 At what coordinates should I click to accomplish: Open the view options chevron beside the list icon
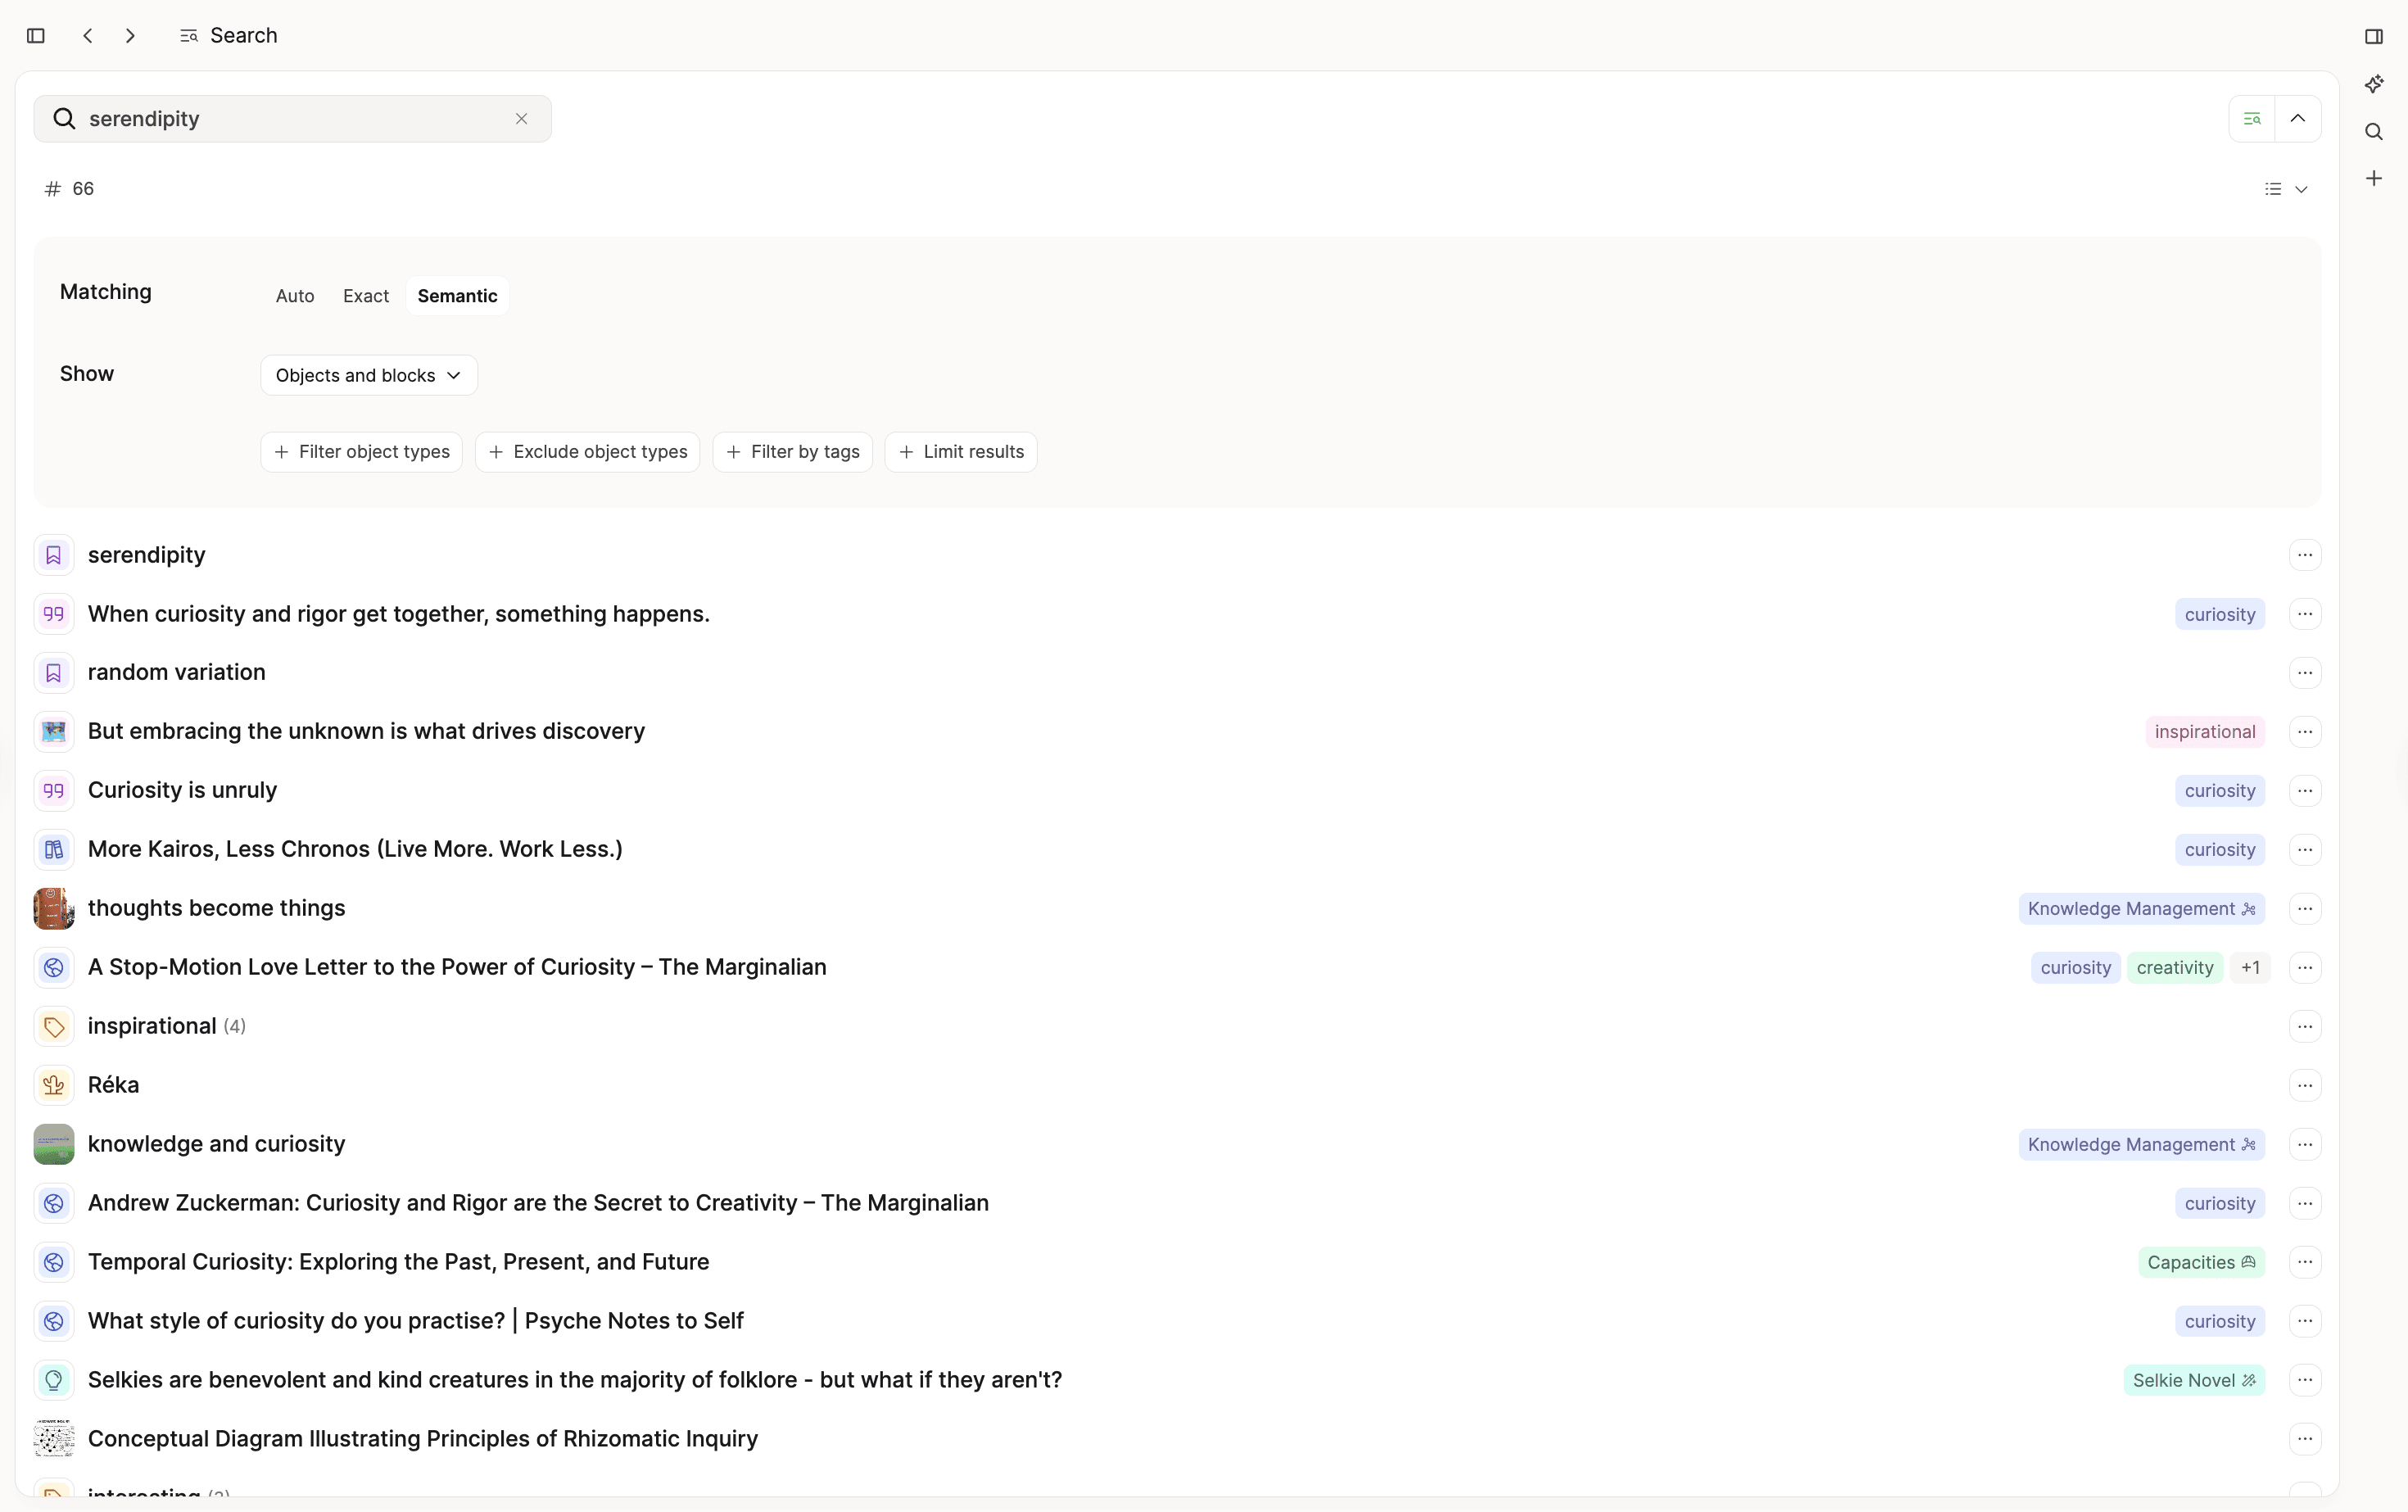[x=2304, y=188]
